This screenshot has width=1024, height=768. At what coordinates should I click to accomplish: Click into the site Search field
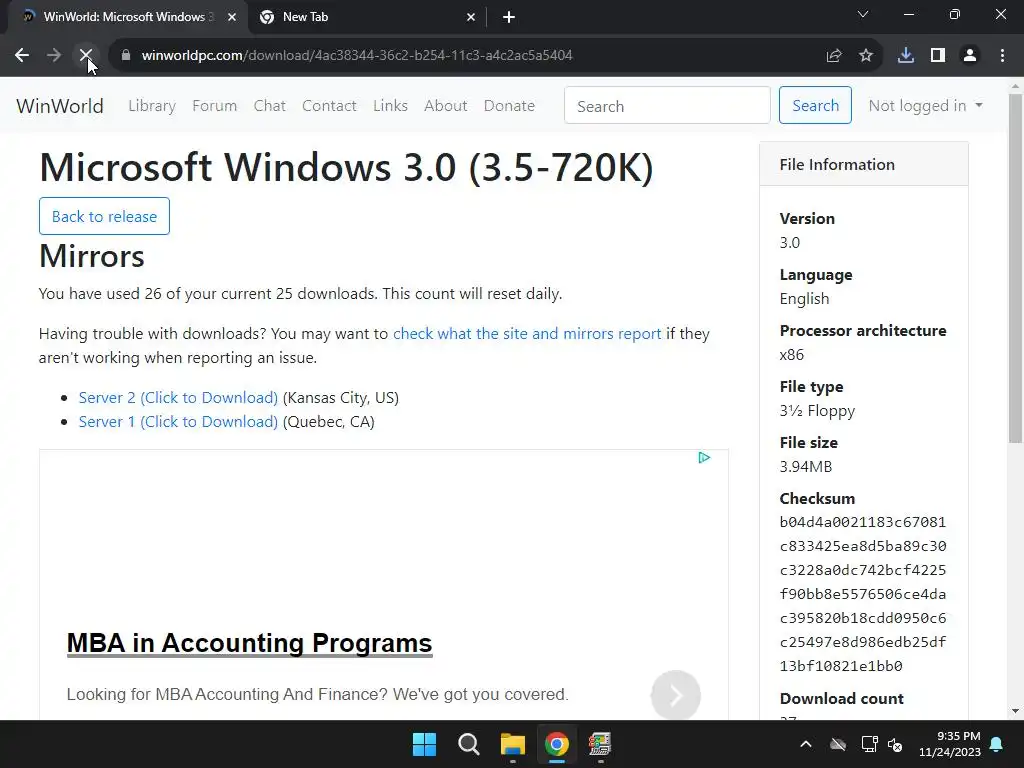coord(667,105)
